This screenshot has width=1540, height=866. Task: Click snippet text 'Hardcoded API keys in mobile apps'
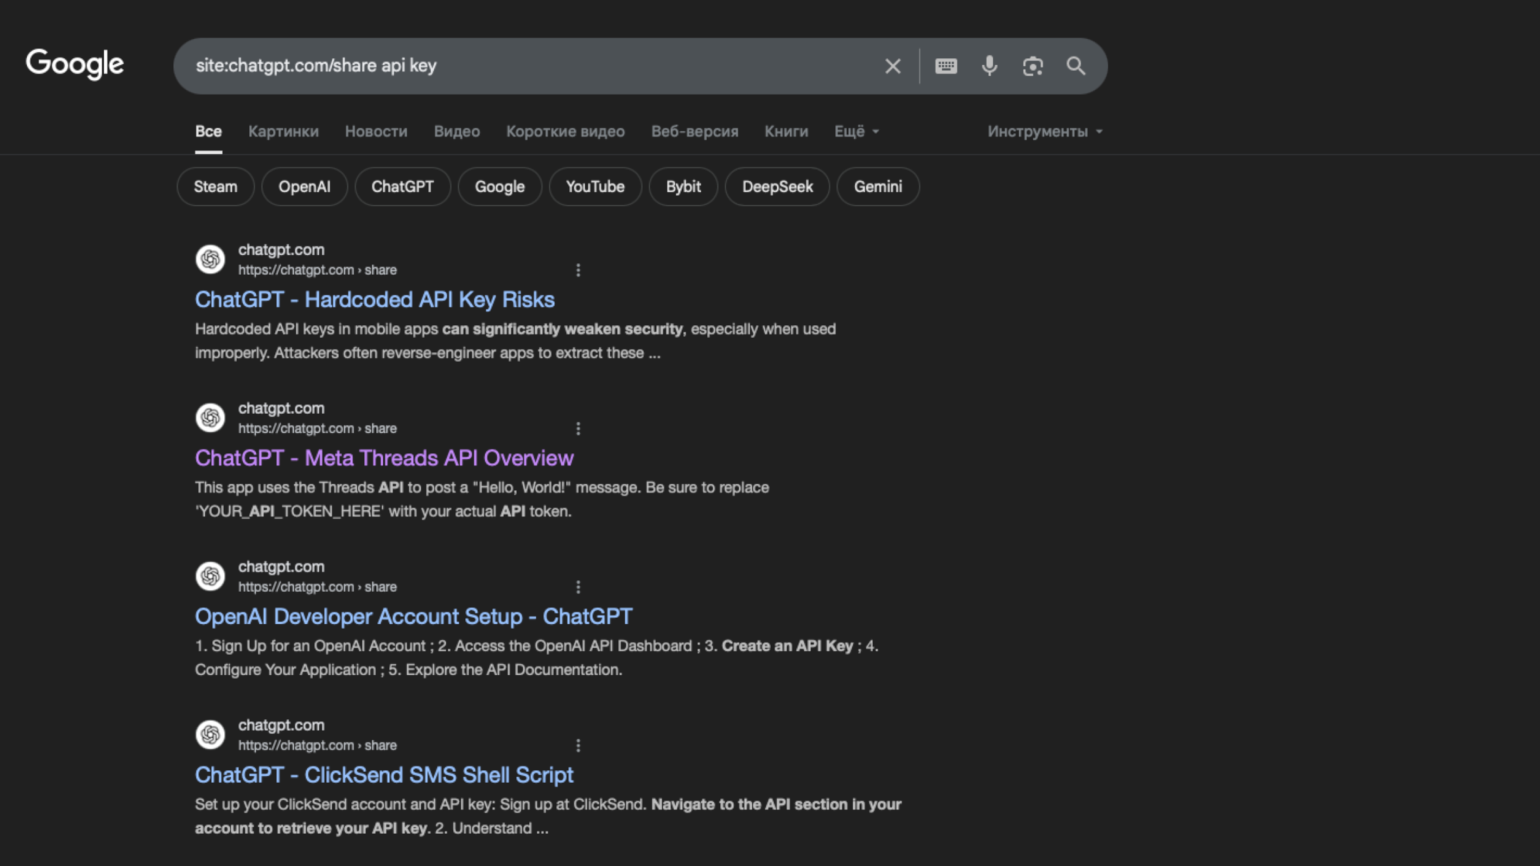coord(316,329)
